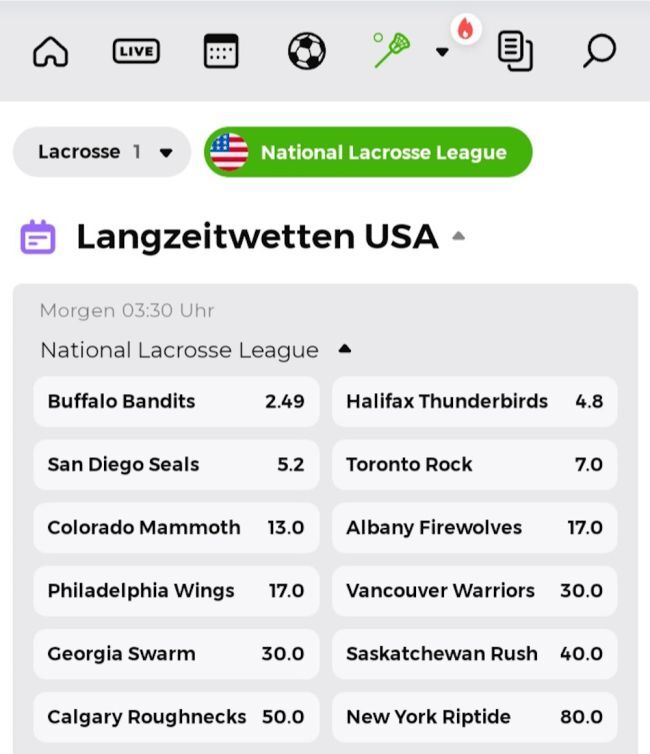
Task: Open the Lacrosse 1 dropdown
Action: click(x=102, y=152)
